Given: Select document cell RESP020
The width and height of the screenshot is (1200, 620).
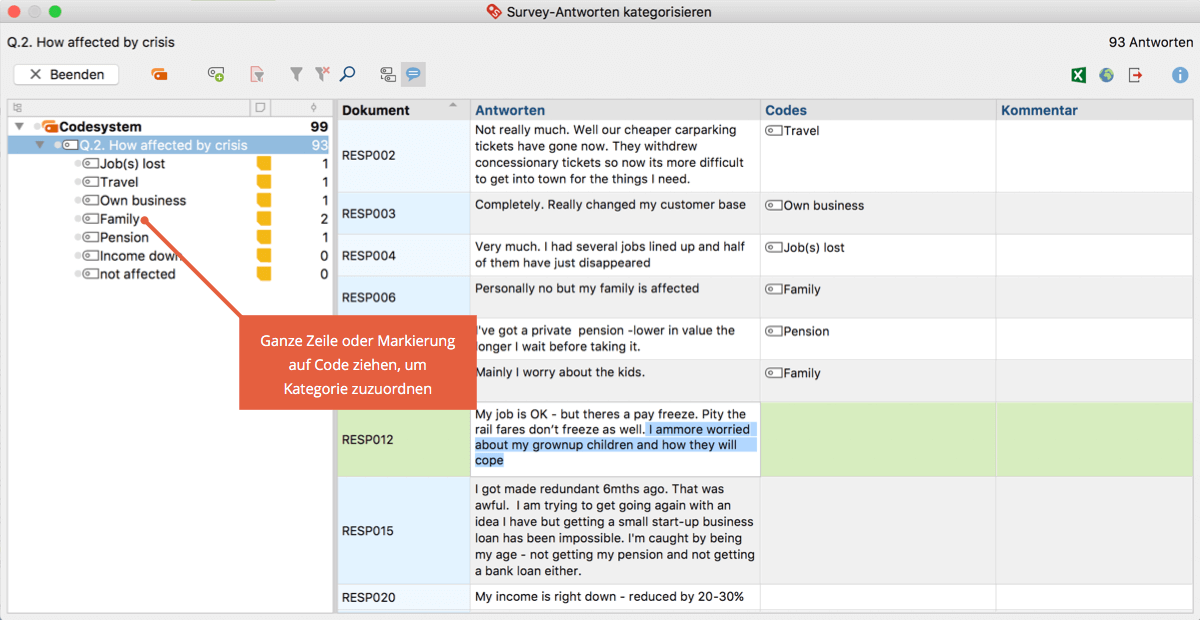Looking at the screenshot, I should 404,597.
